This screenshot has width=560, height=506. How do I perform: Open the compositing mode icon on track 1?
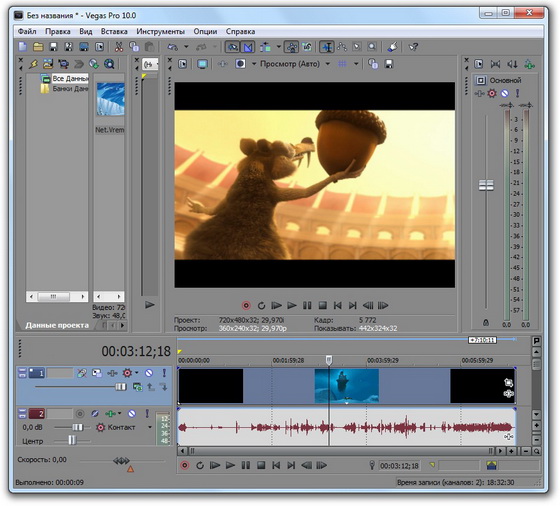(x=137, y=387)
